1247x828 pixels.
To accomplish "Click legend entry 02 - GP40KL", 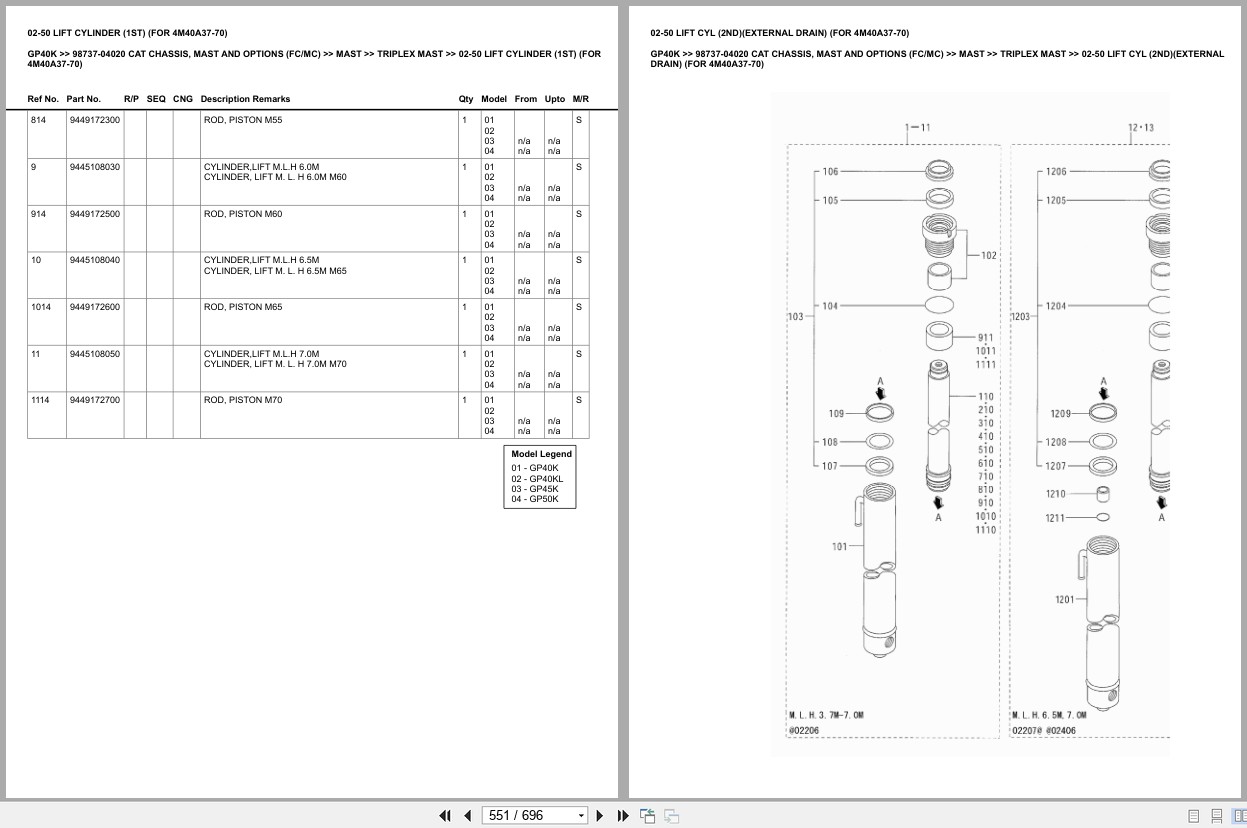I will (x=537, y=478).
